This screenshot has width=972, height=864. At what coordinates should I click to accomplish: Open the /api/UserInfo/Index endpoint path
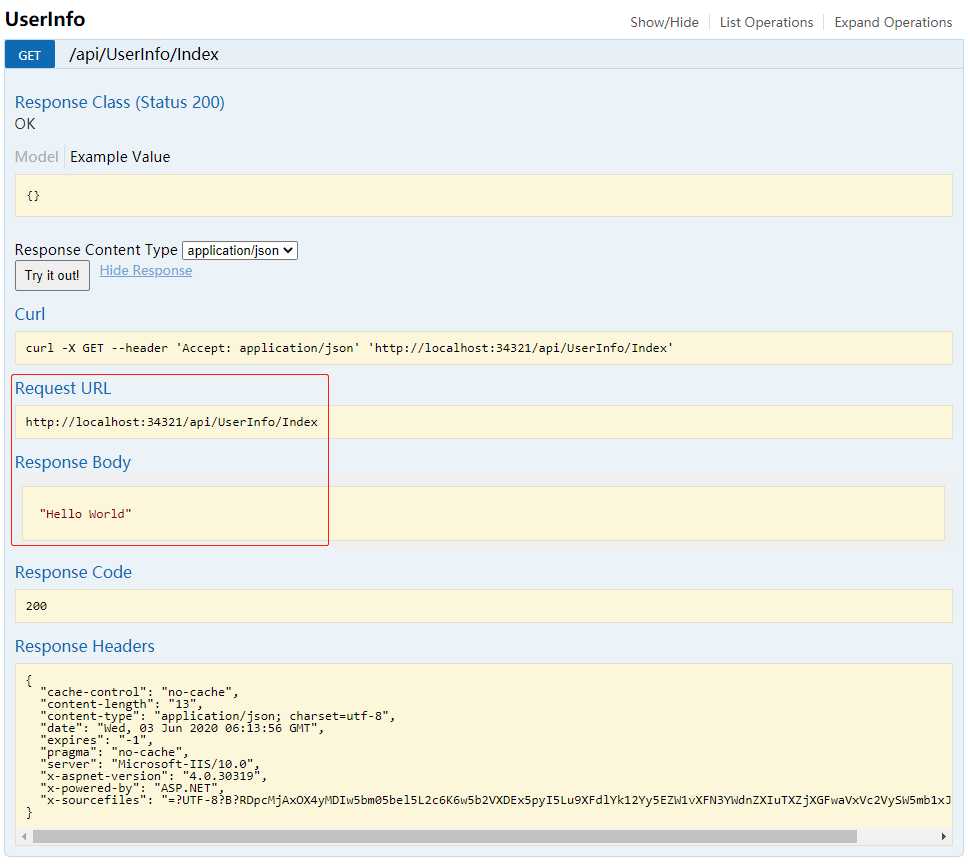click(x=144, y=55)
